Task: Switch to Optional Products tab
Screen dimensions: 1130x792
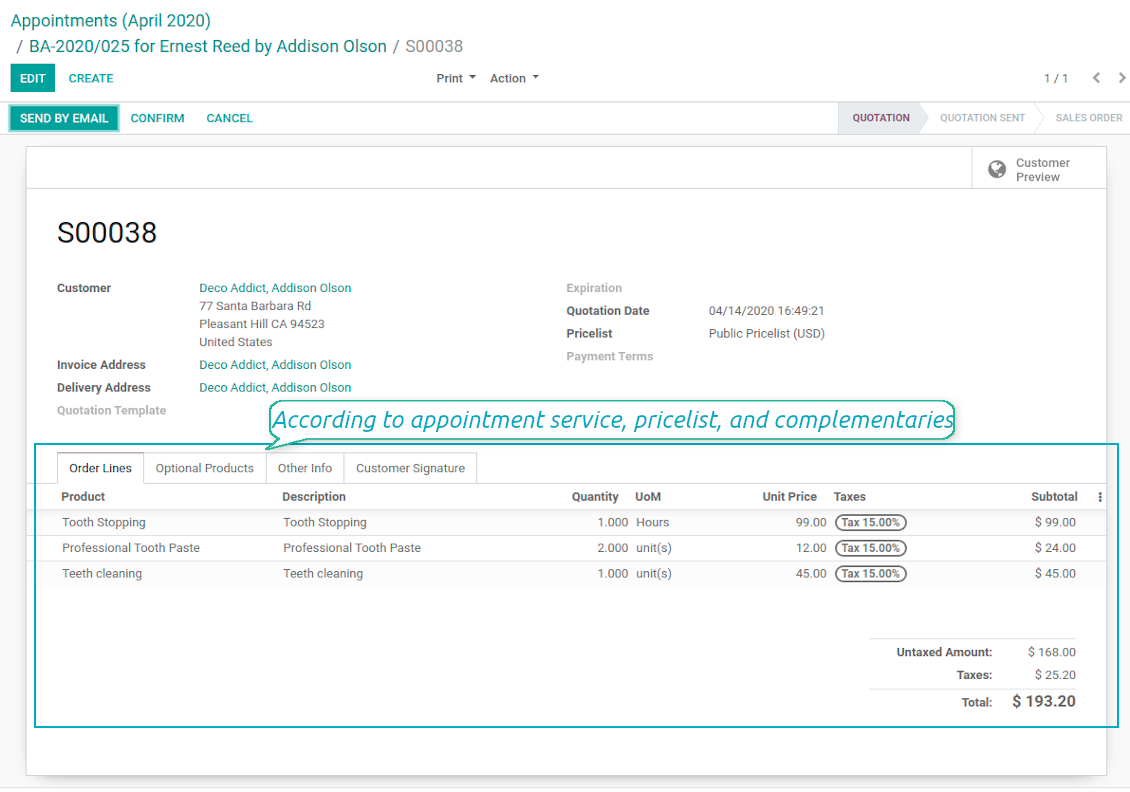Action: tap(205, 468)
